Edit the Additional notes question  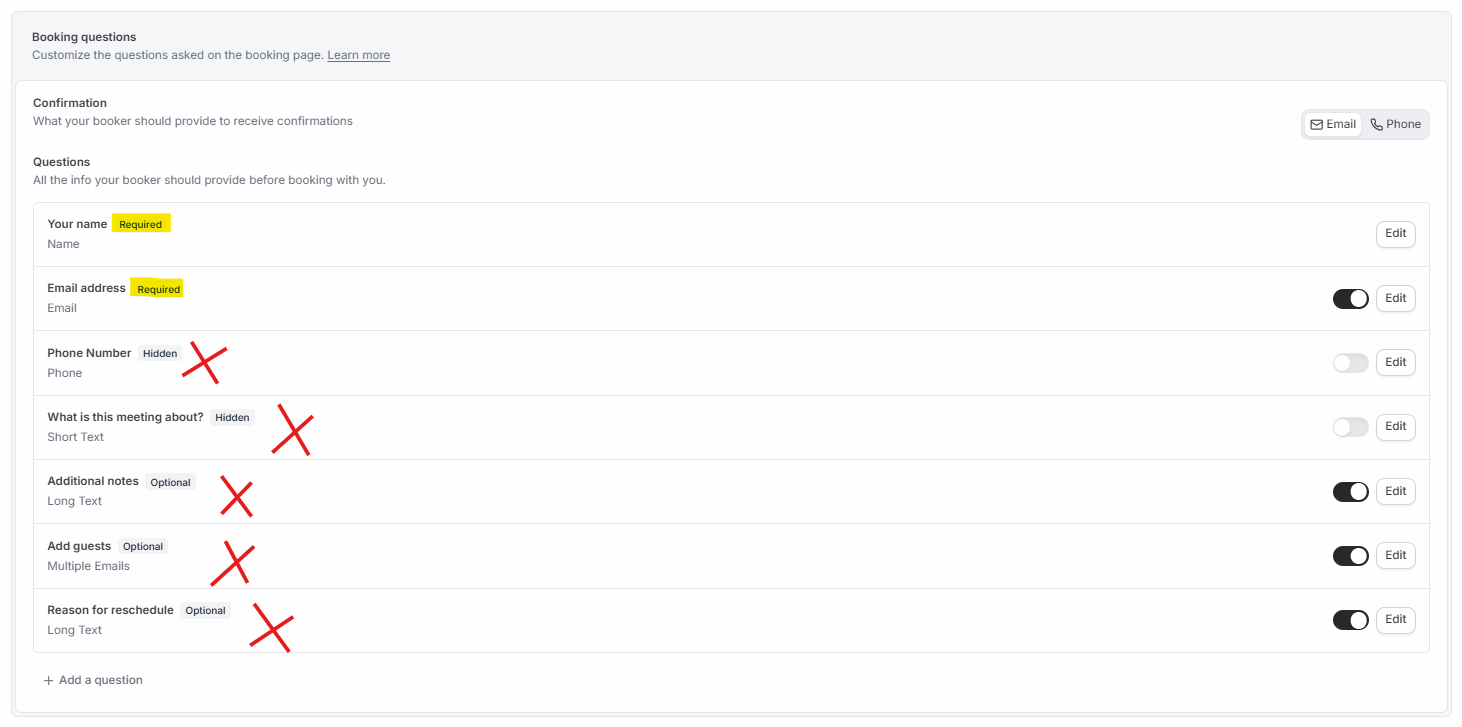coord(1395,491)
